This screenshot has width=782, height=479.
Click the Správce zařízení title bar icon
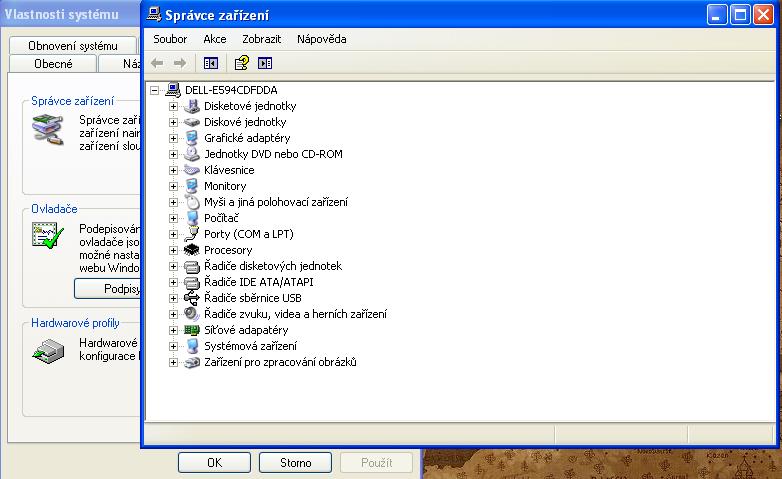[154, 15]
